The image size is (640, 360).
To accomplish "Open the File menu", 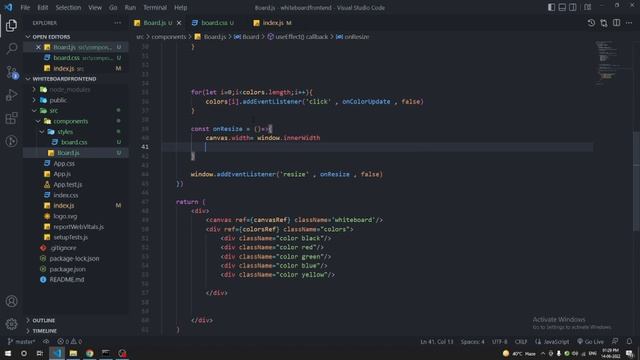I will [x=25, y=7].
